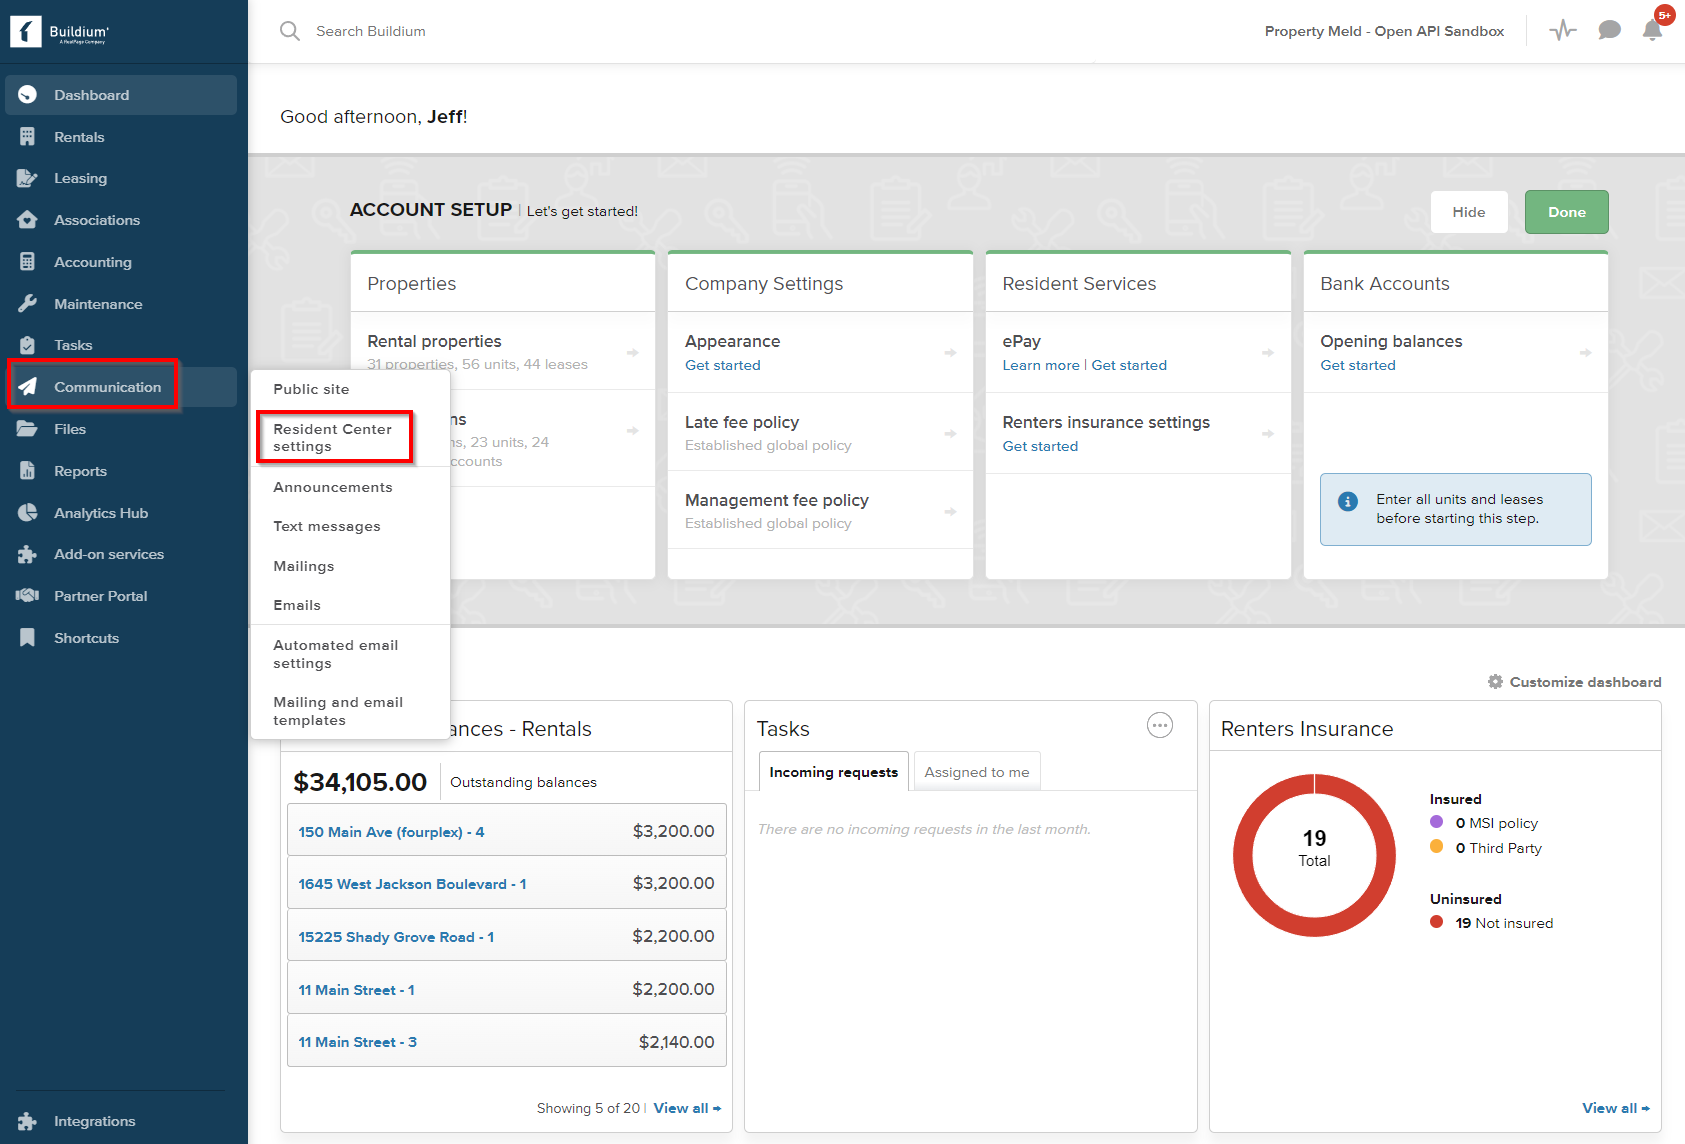Click the Maintenance wrench icon
This screenshot has height=1144, width=1685.
(28, 304)
